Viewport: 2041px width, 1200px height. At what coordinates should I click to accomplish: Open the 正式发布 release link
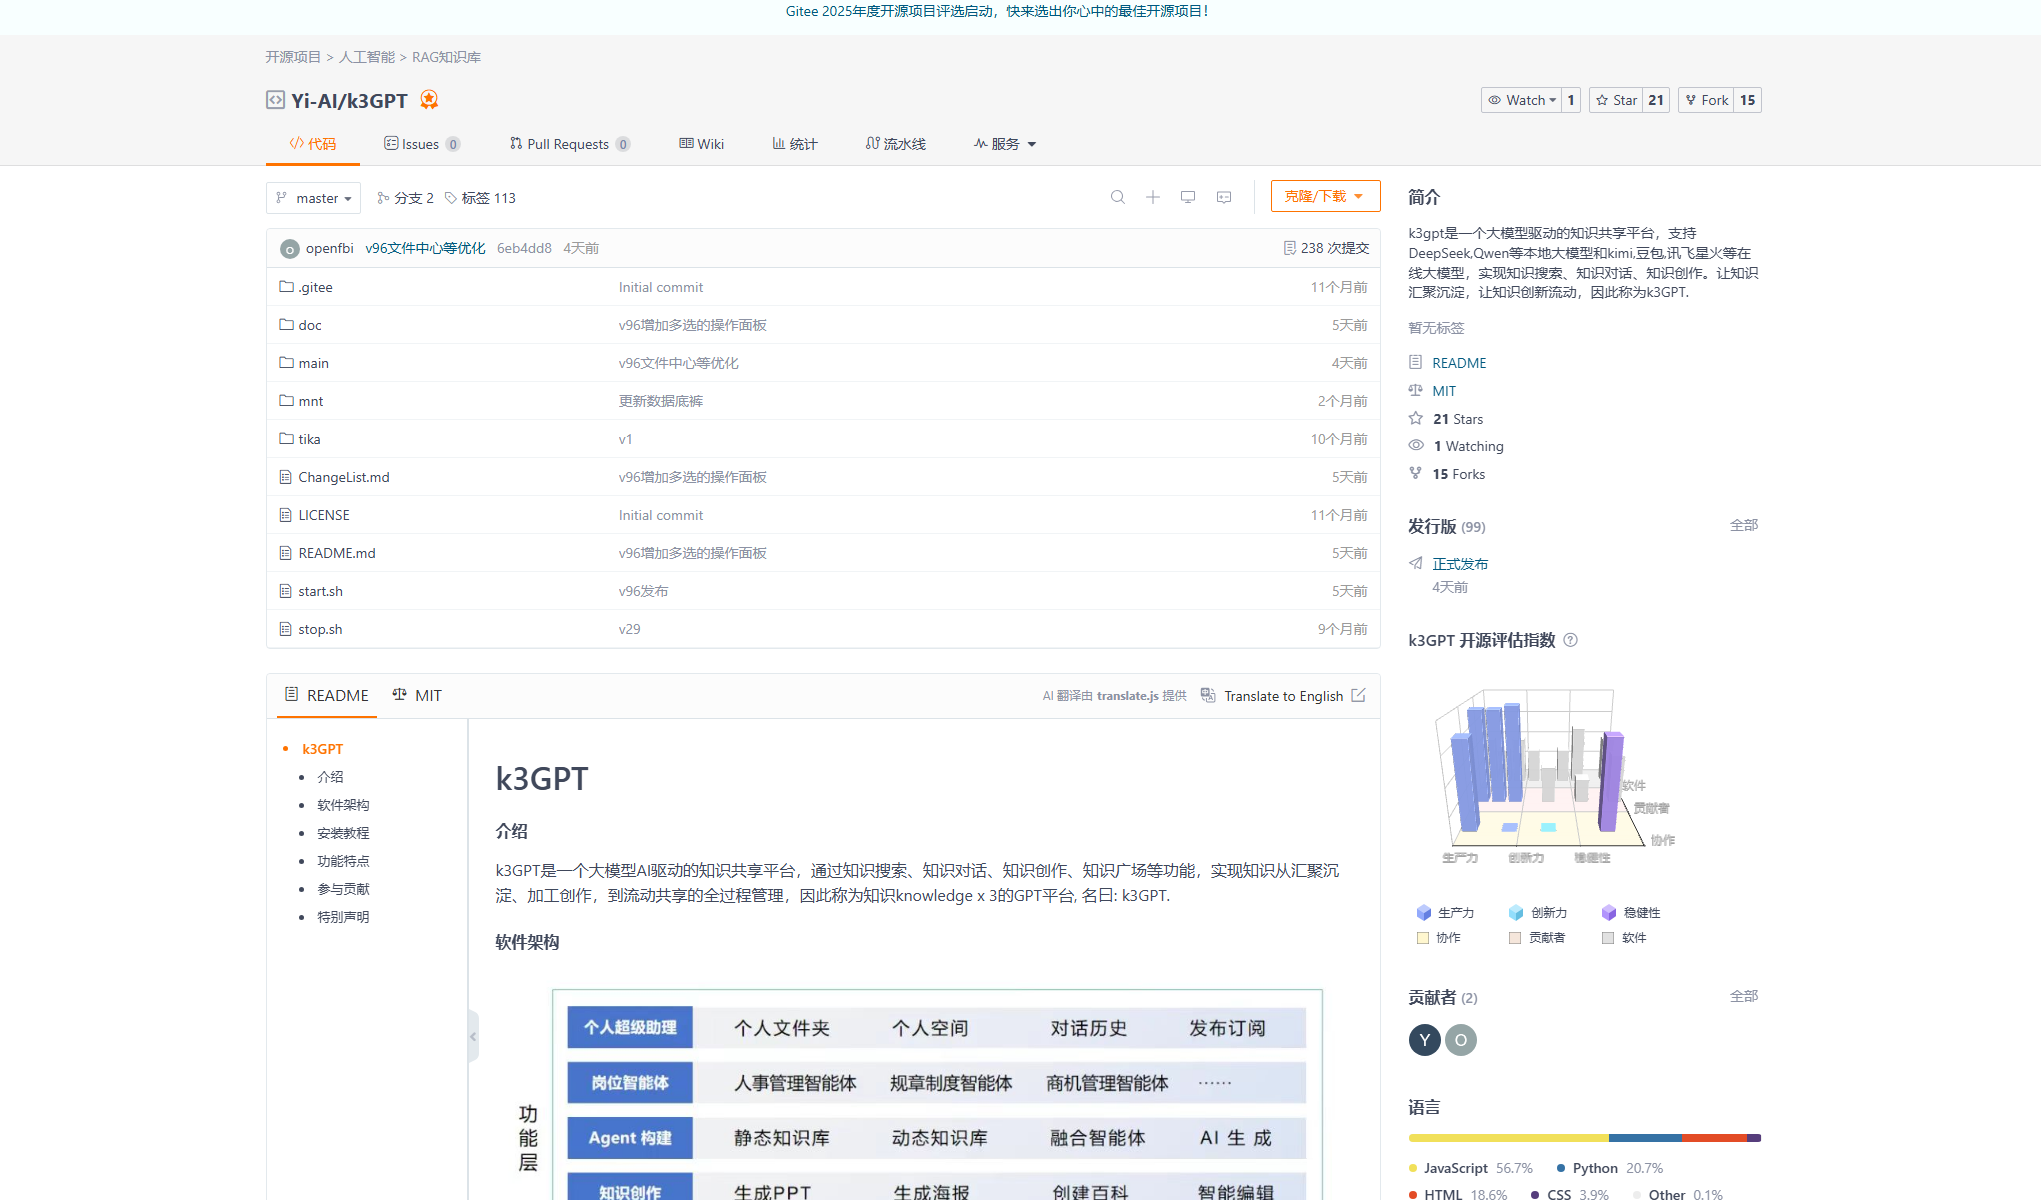coord(1460,563)
